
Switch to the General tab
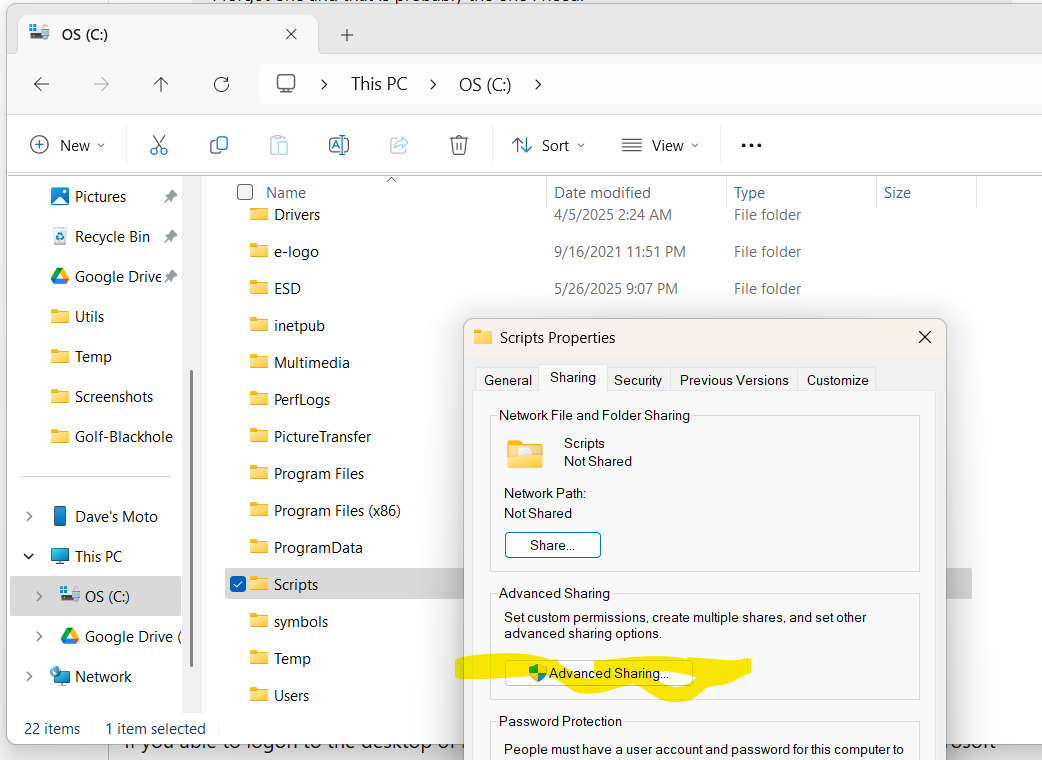point(508,380)
